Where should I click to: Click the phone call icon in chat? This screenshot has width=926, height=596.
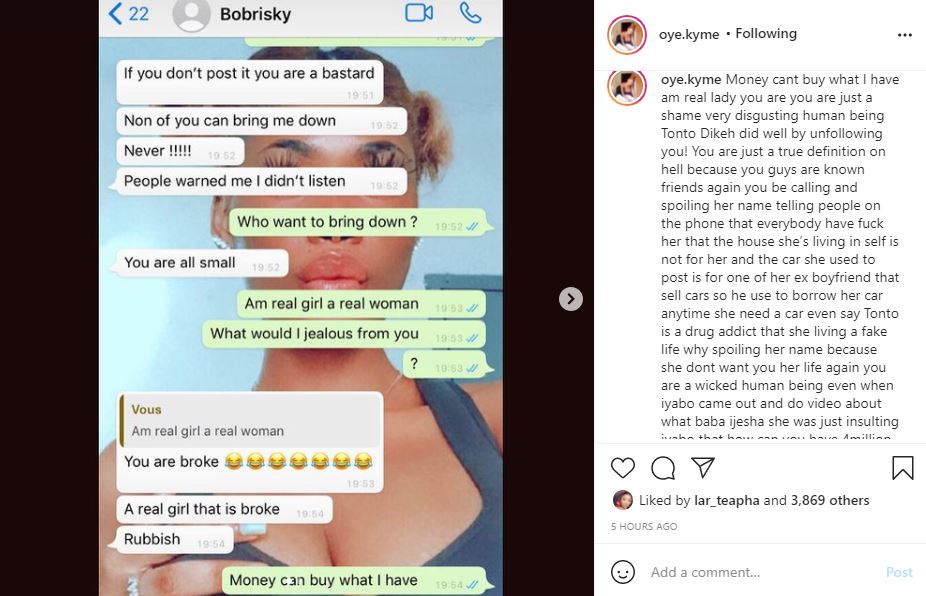click(x=470, y=13)
